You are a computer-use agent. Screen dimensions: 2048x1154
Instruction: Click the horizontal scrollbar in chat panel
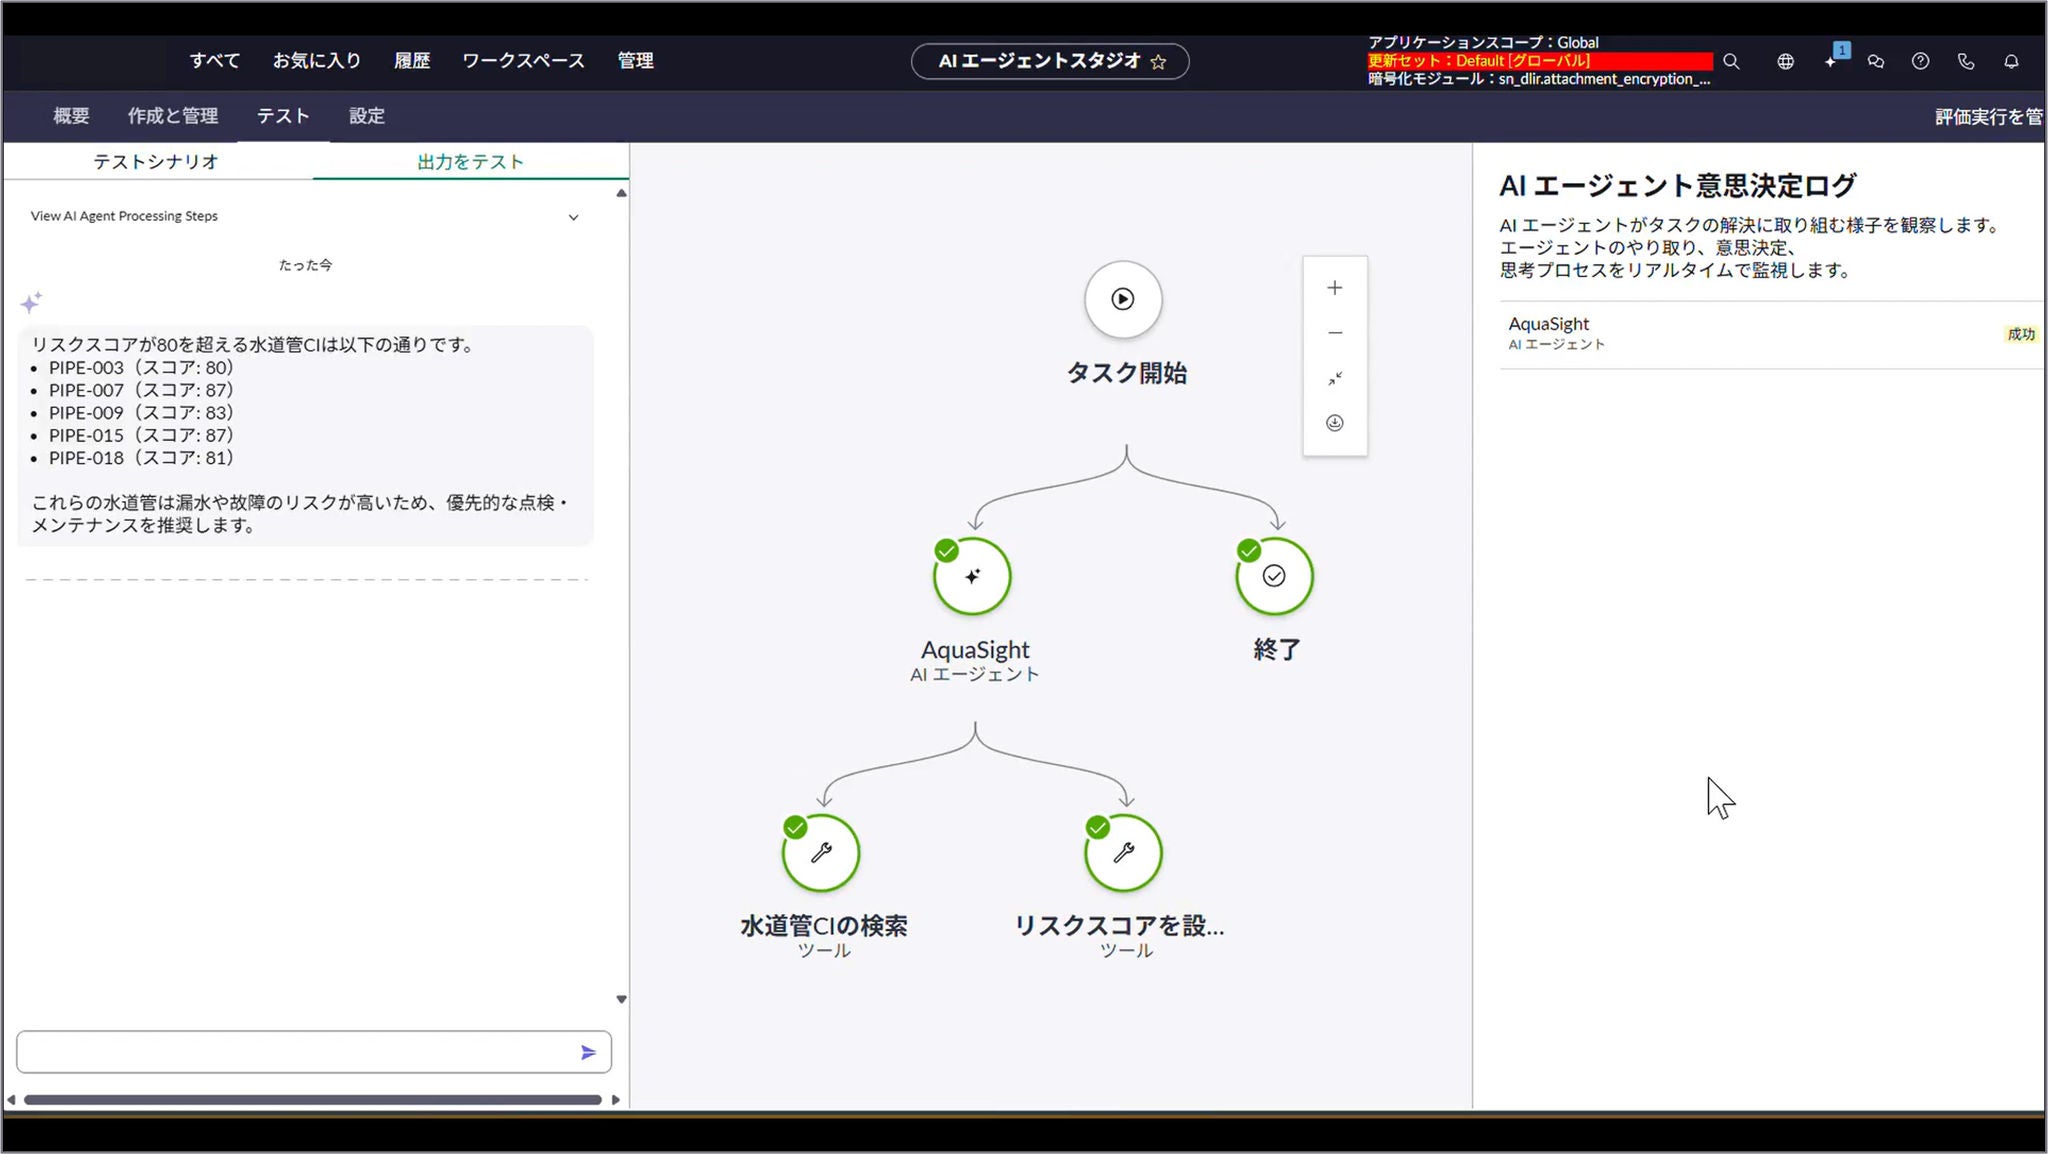(x=312, y=1100)
